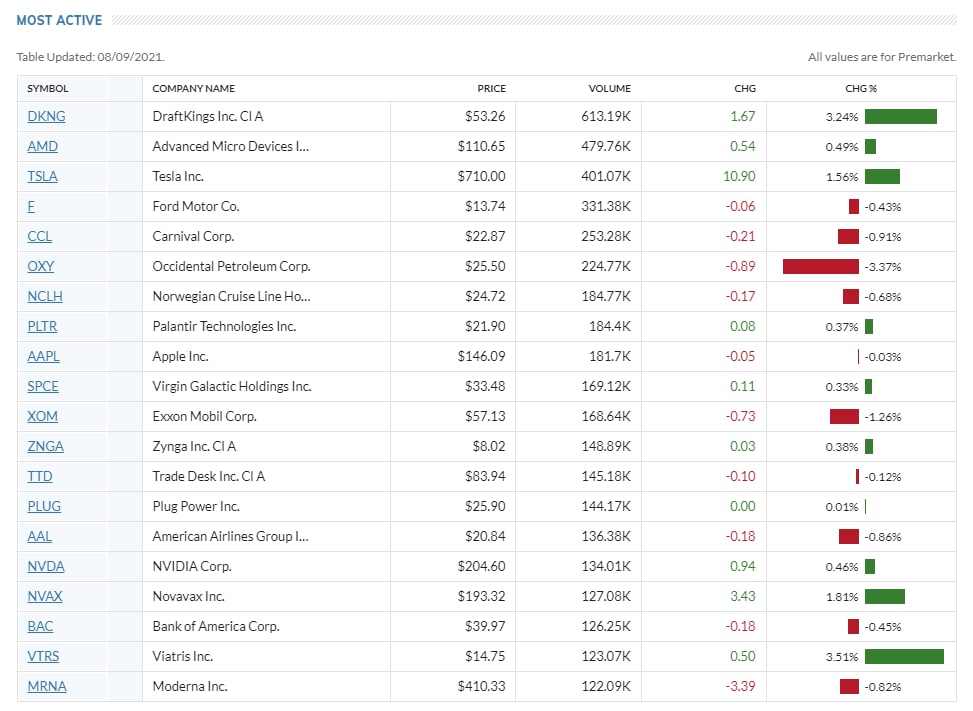The width and height of the screenshot is (973, 711).
Task: Open the MRNA ticker link
Action: tap(47, 687)
